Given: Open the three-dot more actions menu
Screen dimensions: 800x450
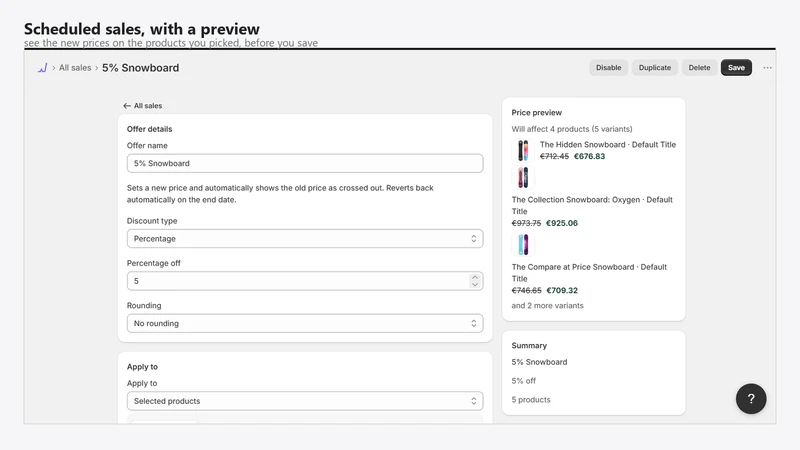Looking at the screenshot, I should (767, 68).
